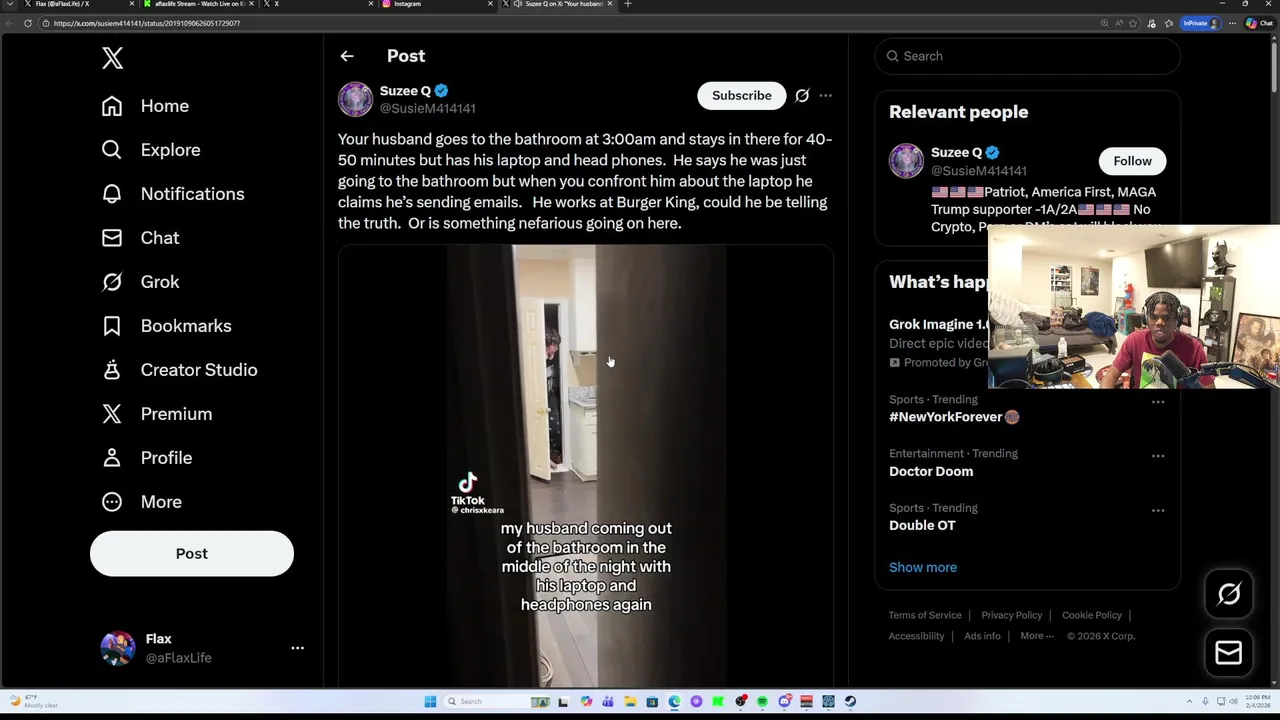
Task: Open the floating messages envelope button
Action: click(1229, 653)
